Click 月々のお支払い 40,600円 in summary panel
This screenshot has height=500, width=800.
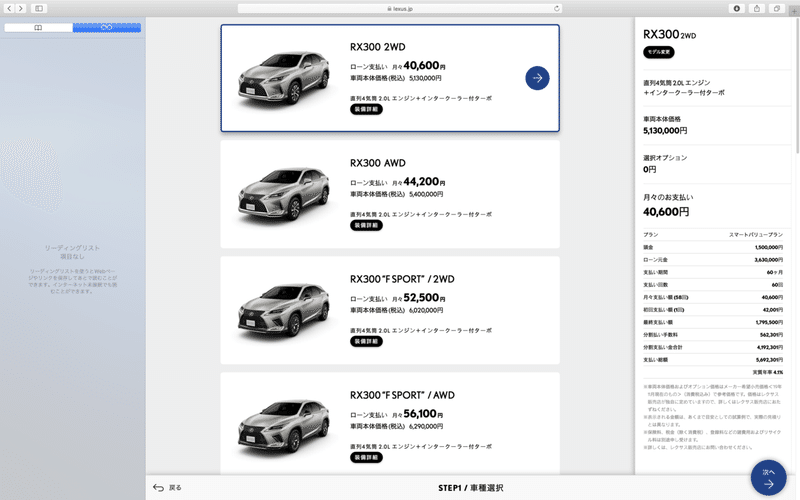tap(668, 205)
